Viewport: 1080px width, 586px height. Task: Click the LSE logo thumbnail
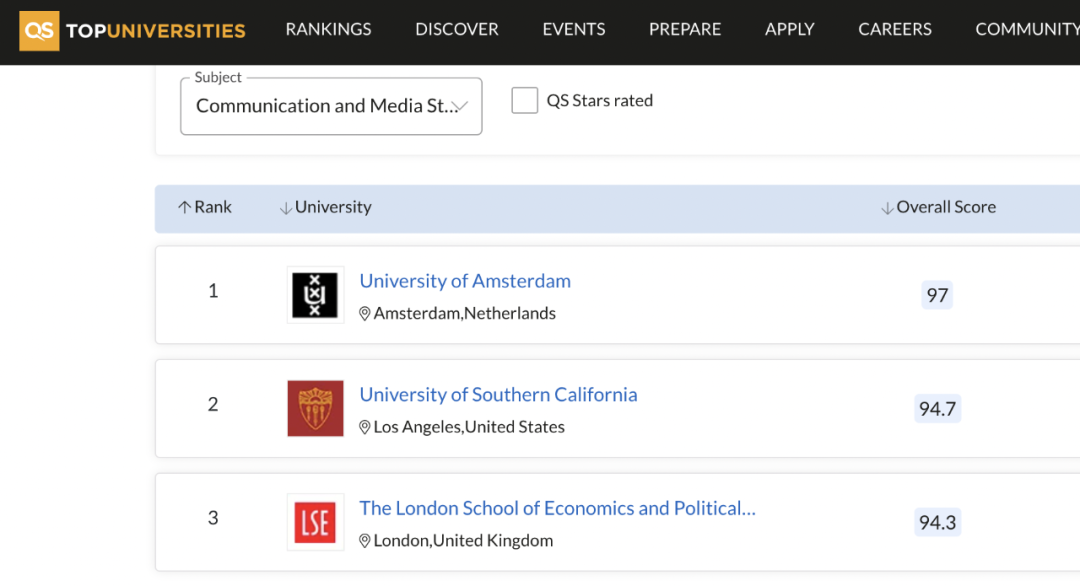pyautogui.click(x=315, y=522)
